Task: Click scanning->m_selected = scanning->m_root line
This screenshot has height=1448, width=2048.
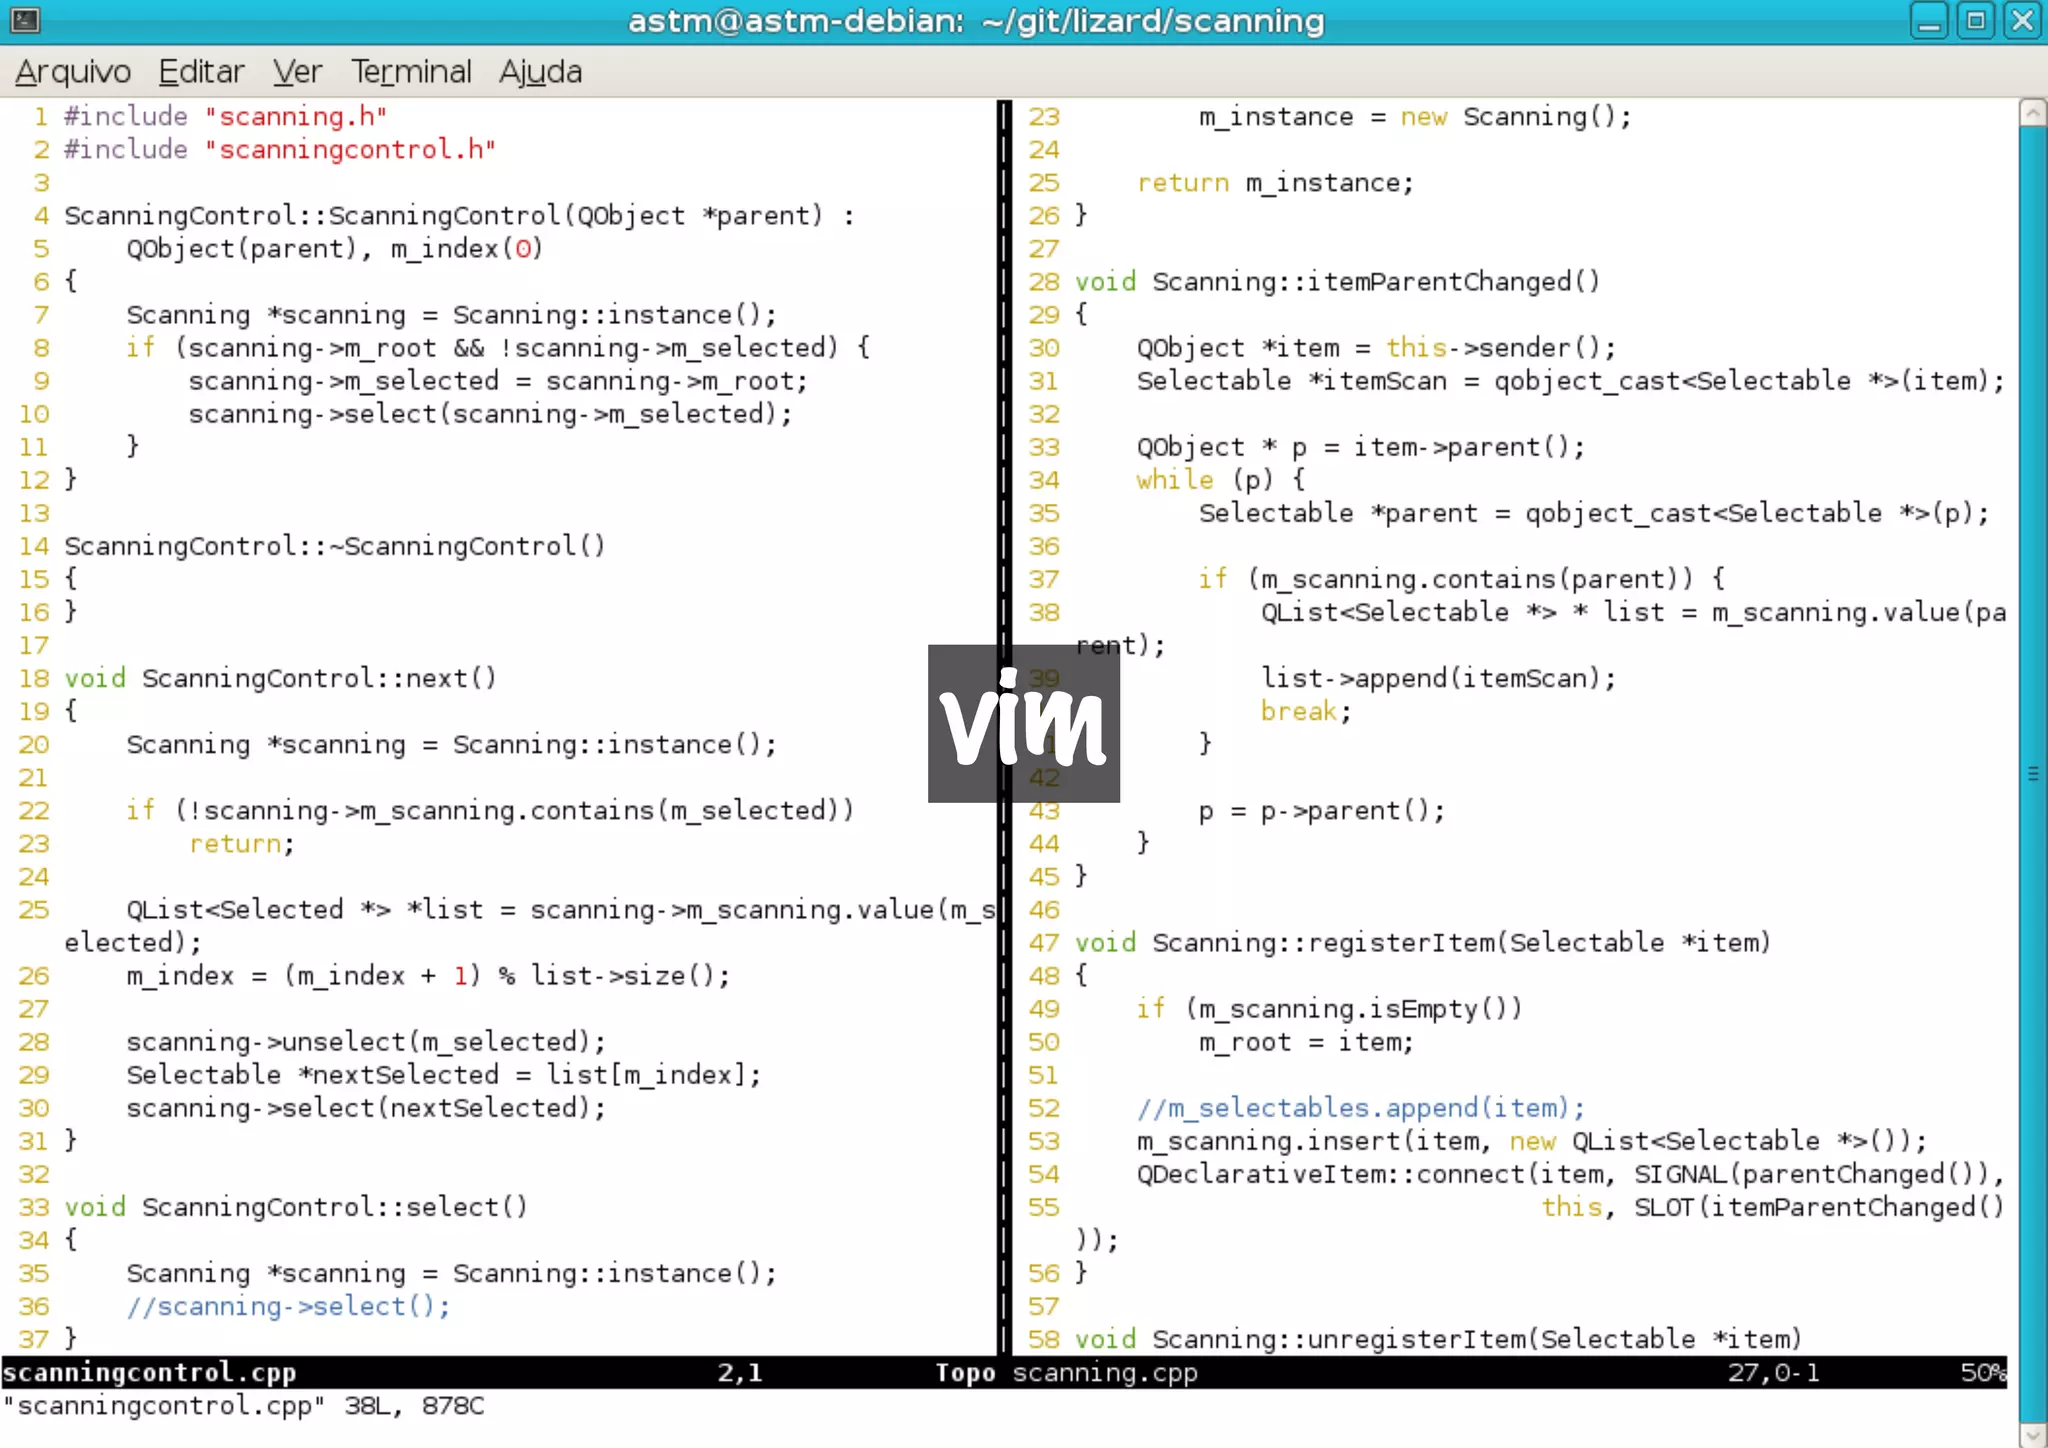Action: (x=498, y=381)
